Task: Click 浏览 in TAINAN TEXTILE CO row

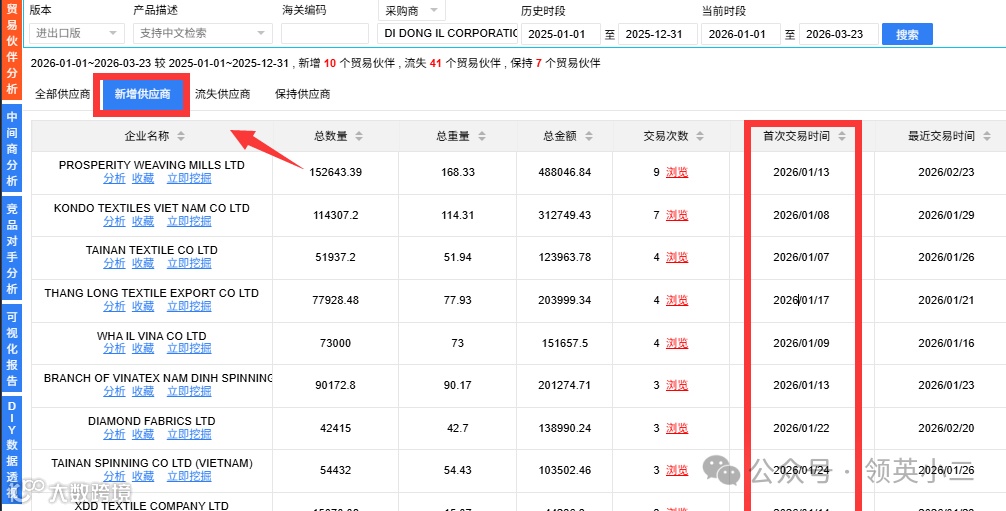Action: [x=677, y=257]
